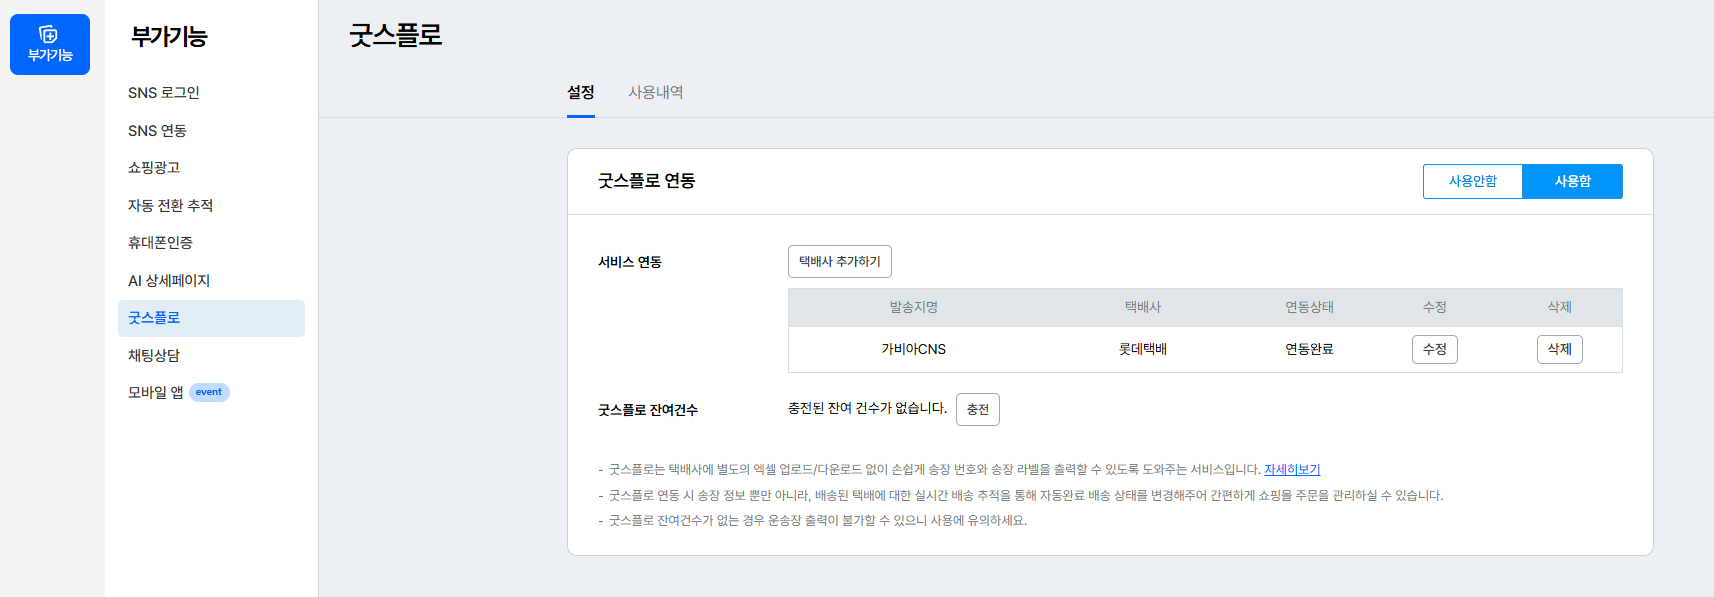The height and width of the screenshot is (597, 1714).
Task: Switch to the 설정 tab
Action: point(581,93)
